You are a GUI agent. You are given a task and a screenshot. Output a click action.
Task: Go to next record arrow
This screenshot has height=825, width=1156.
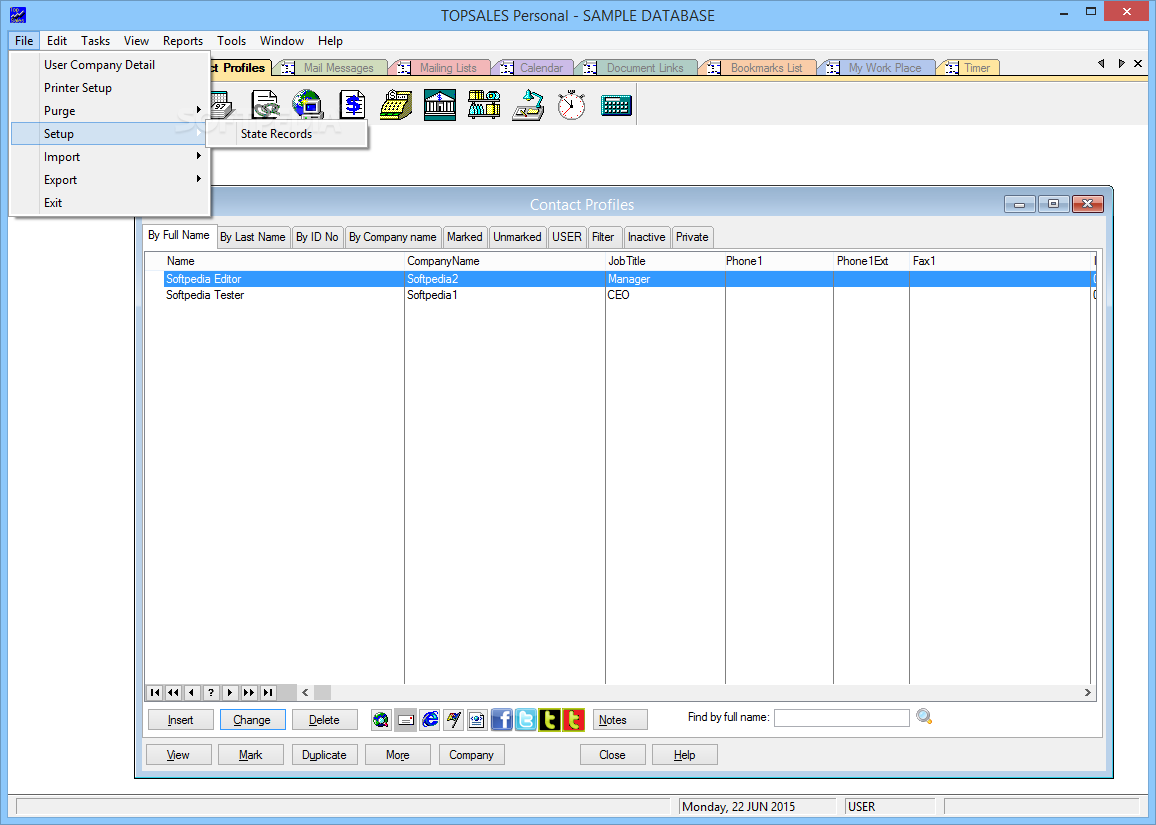230,692
